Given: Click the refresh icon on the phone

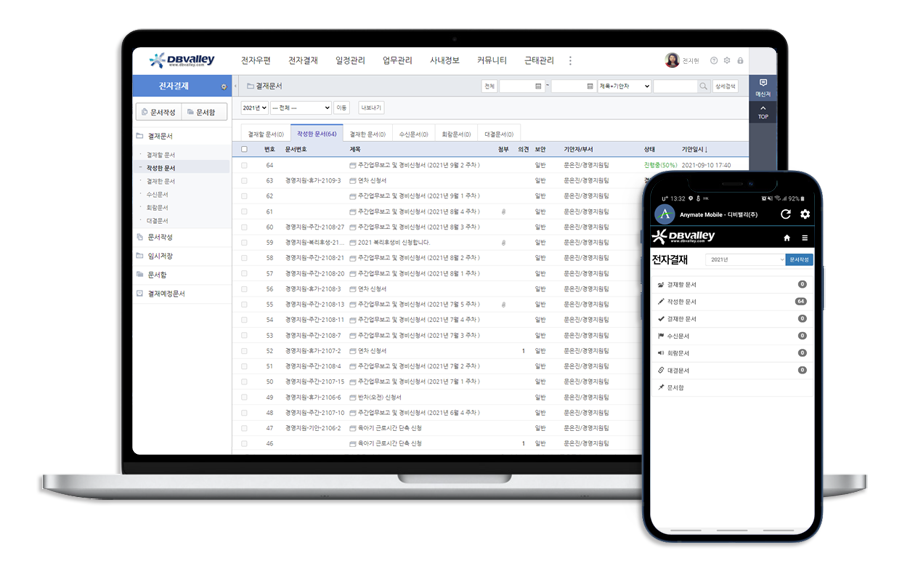Looking at the screenshot, I should 786,214.
